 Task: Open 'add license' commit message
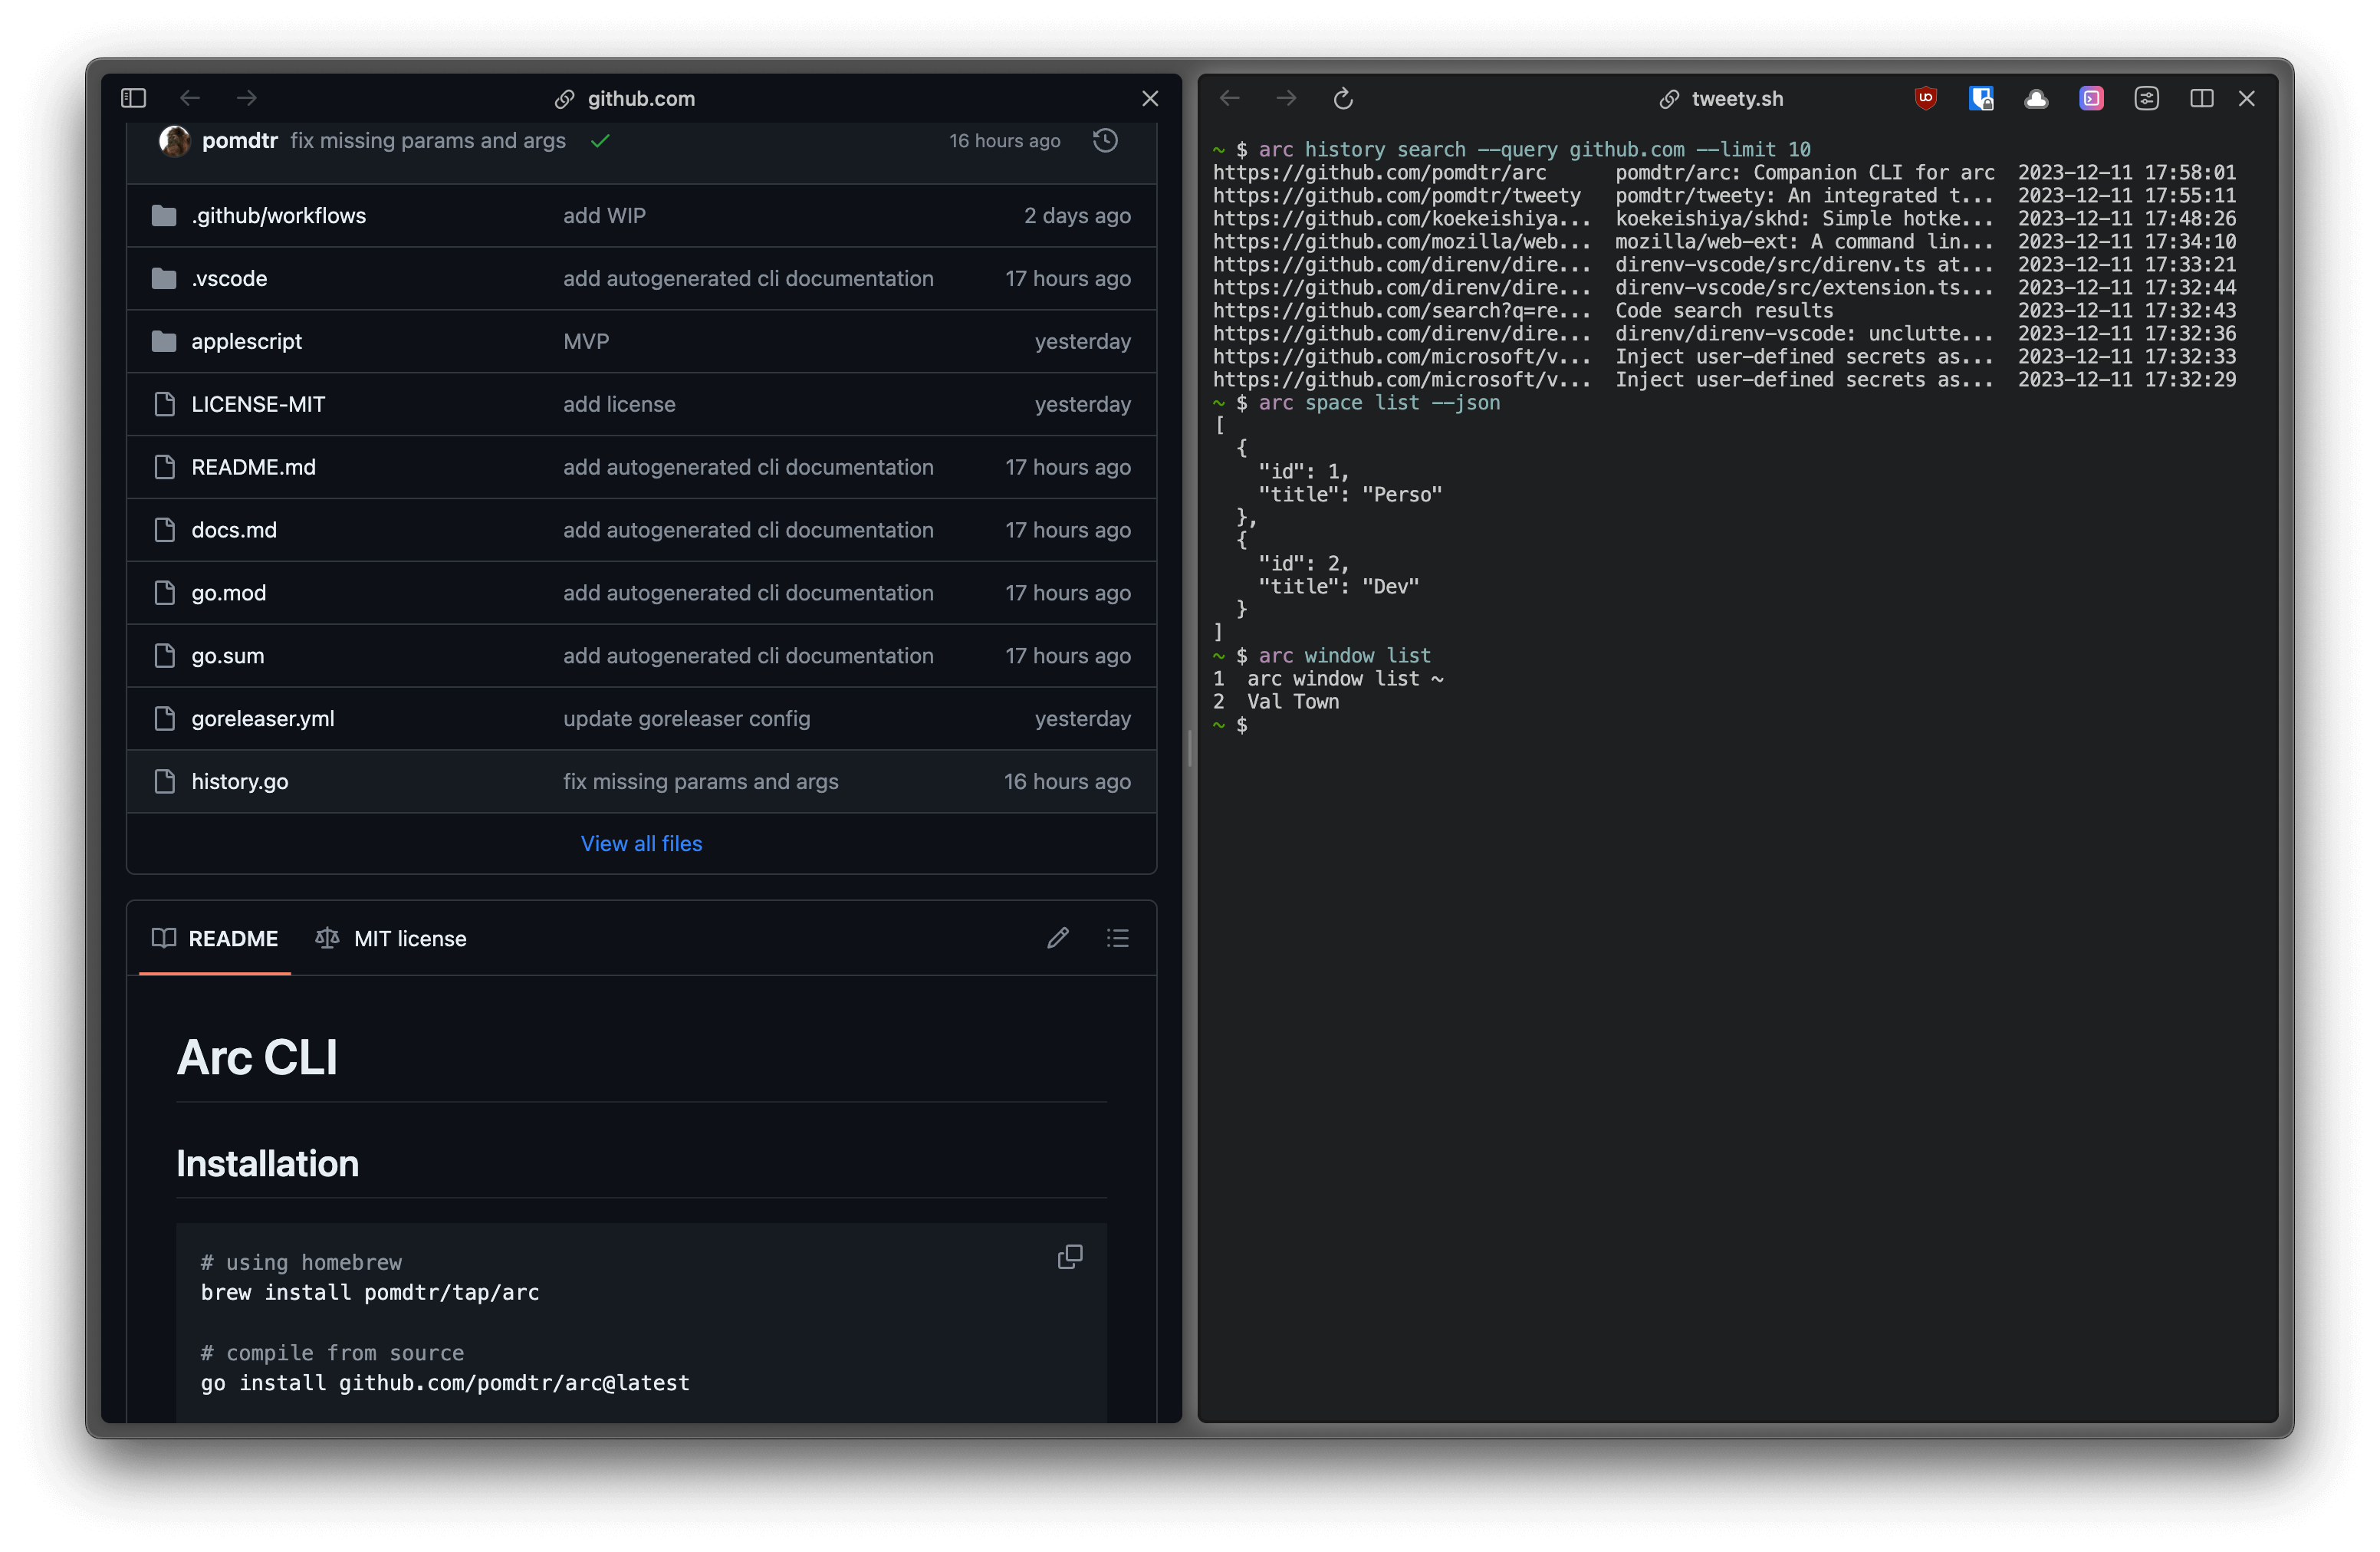pos(619,404)
